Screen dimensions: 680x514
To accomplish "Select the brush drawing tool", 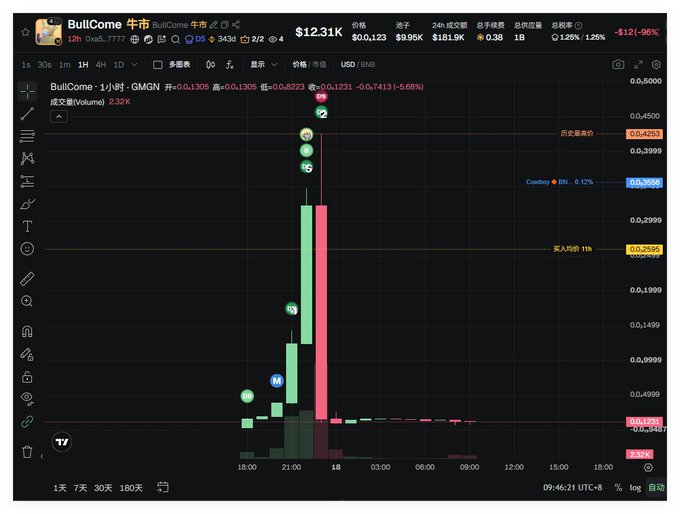I will tap(27, 203).
